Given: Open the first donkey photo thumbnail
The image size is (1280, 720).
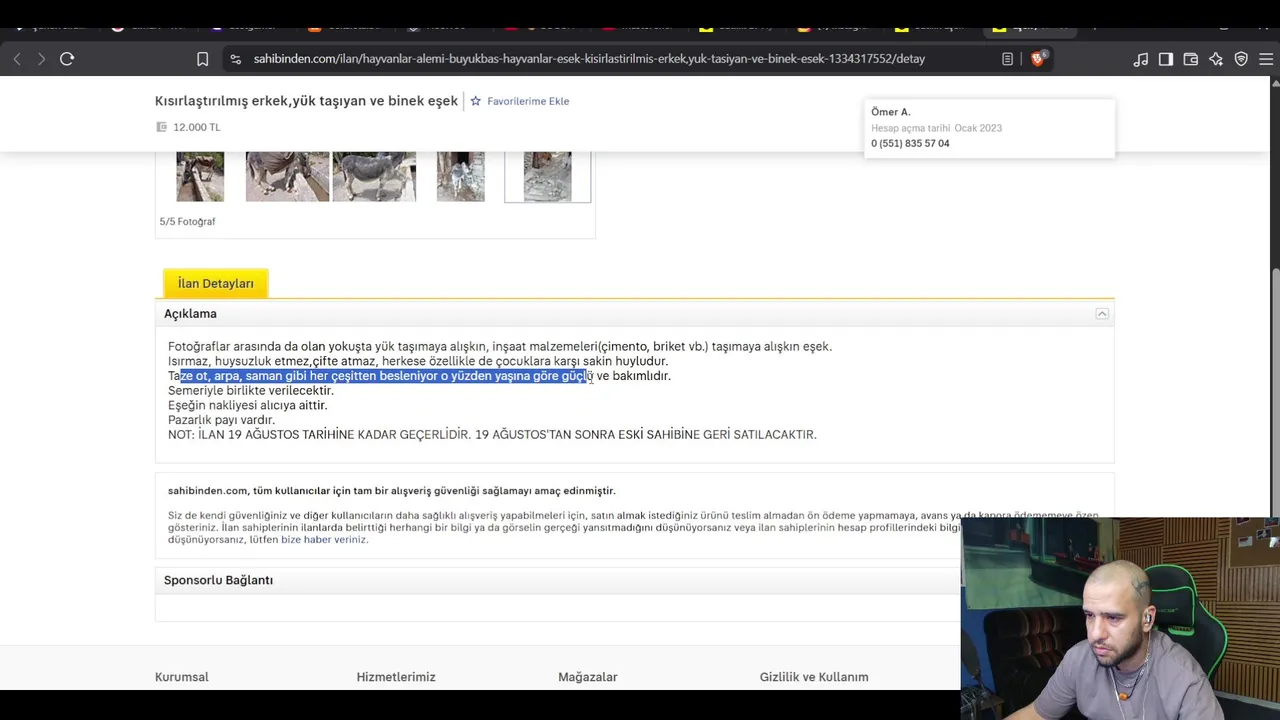Looking at the screenshot, I should click(200, 177).
